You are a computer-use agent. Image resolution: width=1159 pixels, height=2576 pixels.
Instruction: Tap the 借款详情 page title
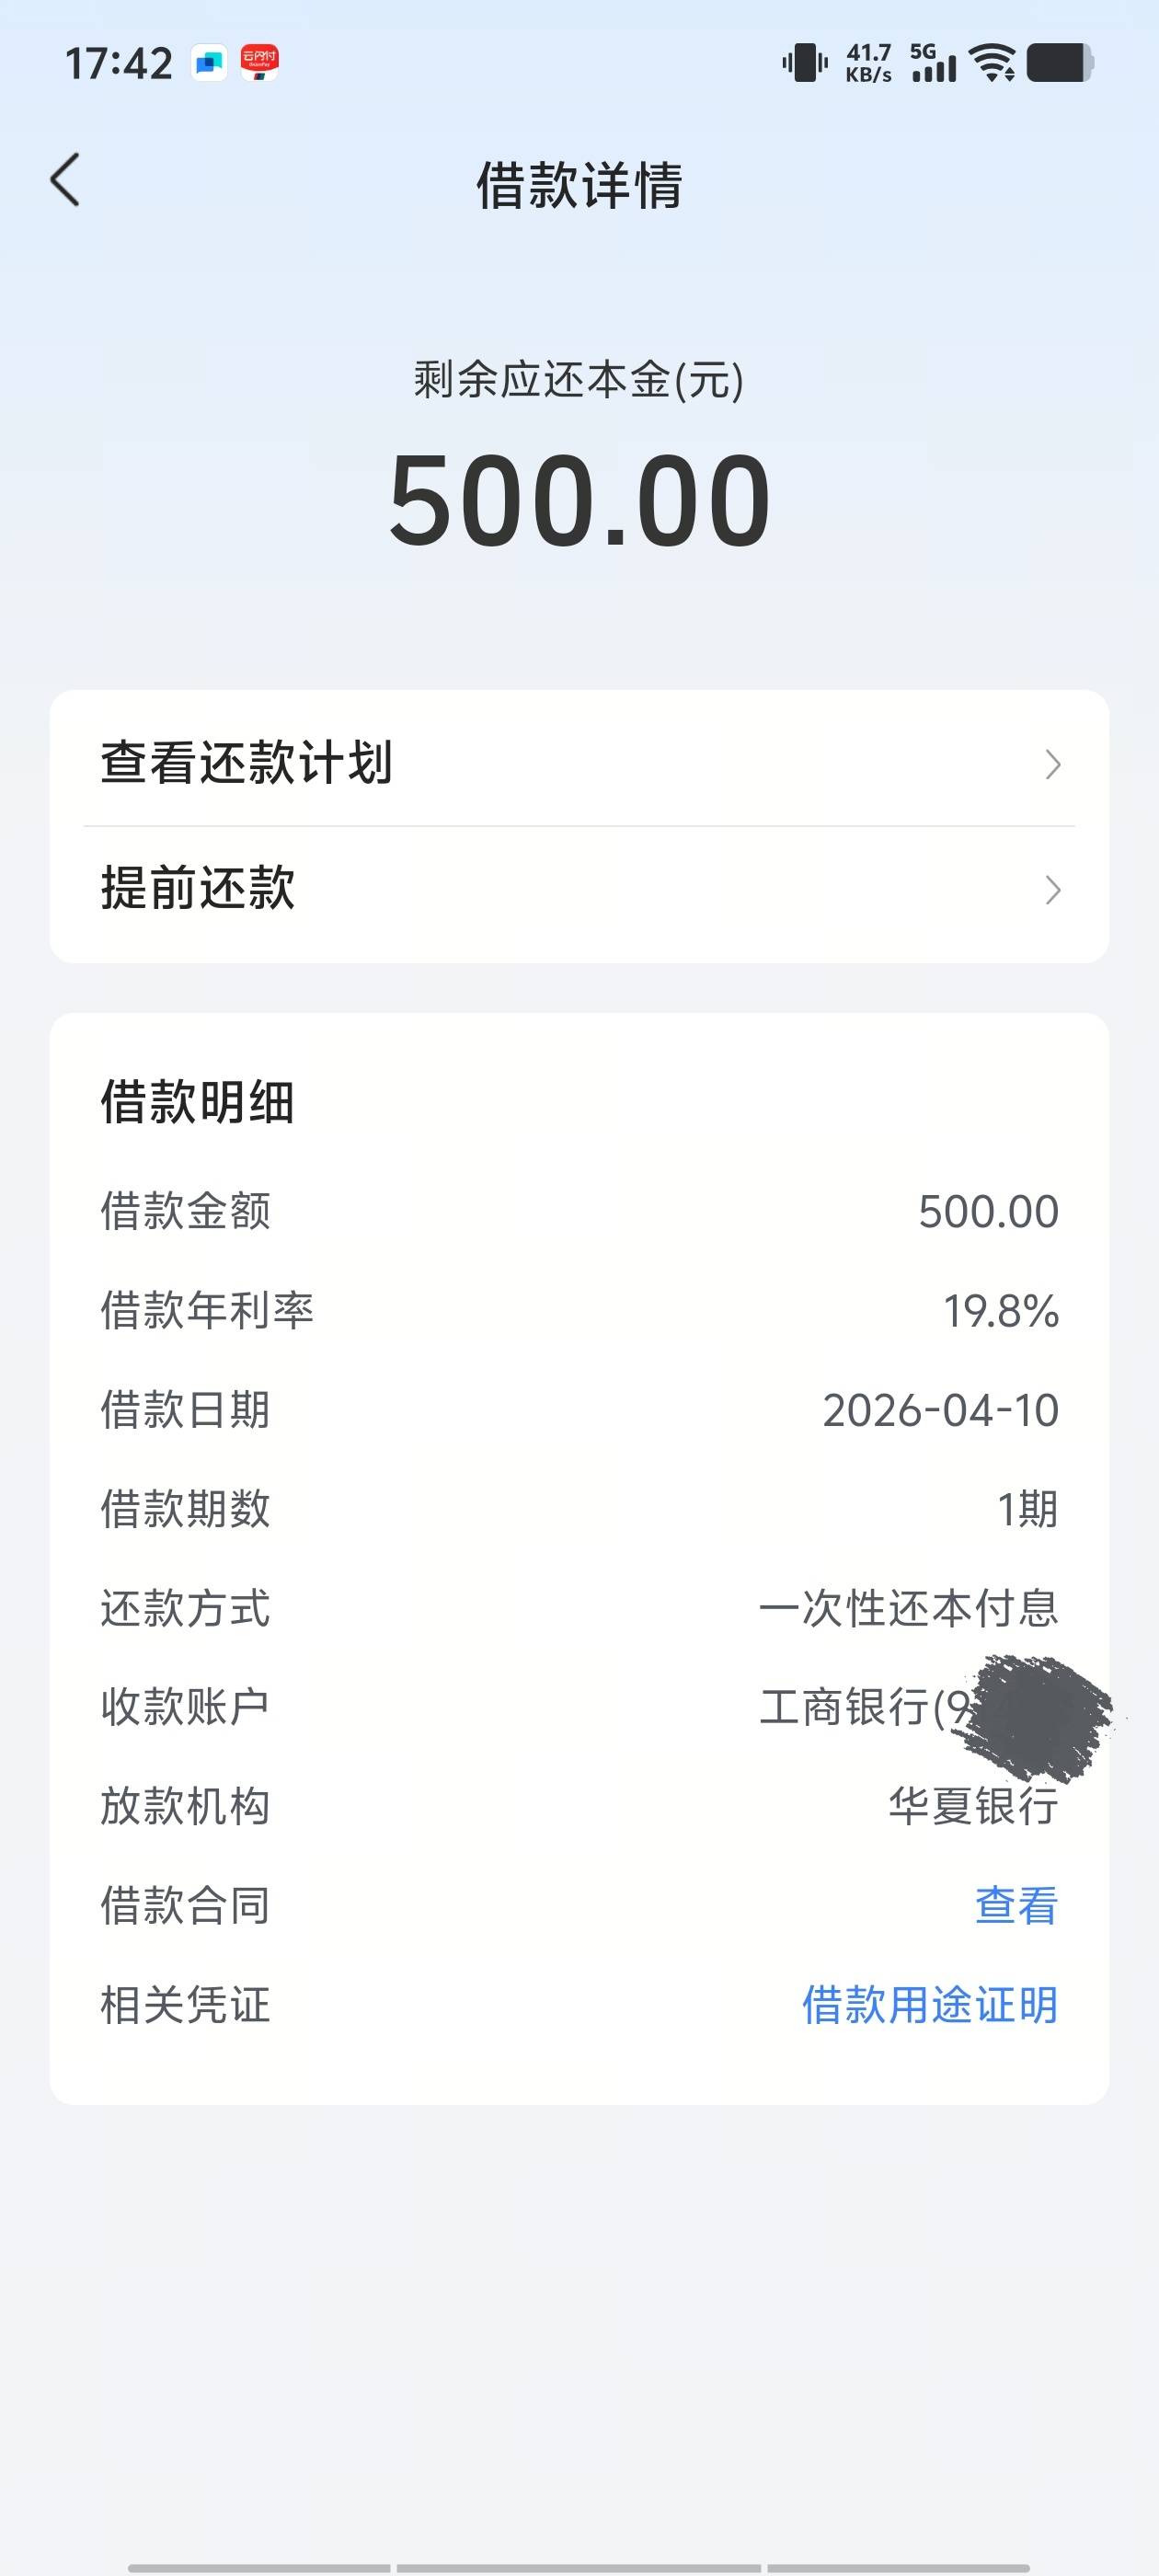pyautogui.click(x=579, y=185)
